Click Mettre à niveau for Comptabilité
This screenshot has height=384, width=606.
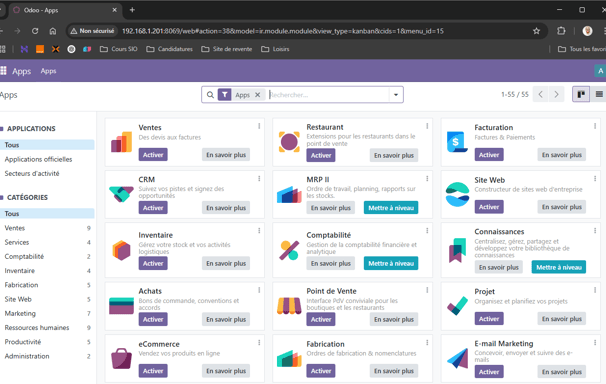pos(391,263)
